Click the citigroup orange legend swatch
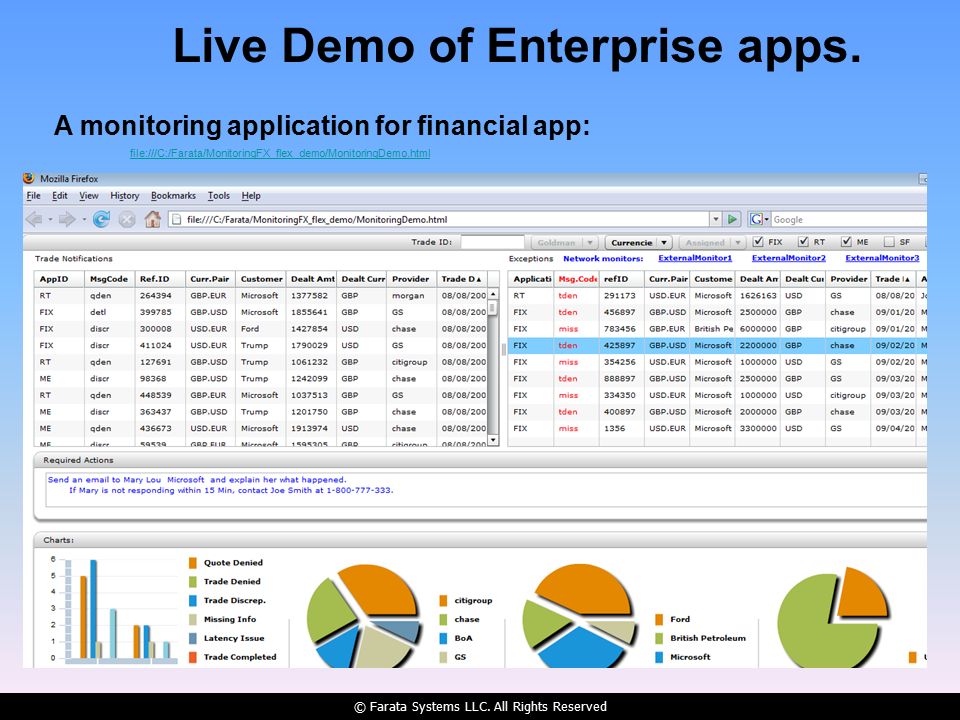 [443, 601]
